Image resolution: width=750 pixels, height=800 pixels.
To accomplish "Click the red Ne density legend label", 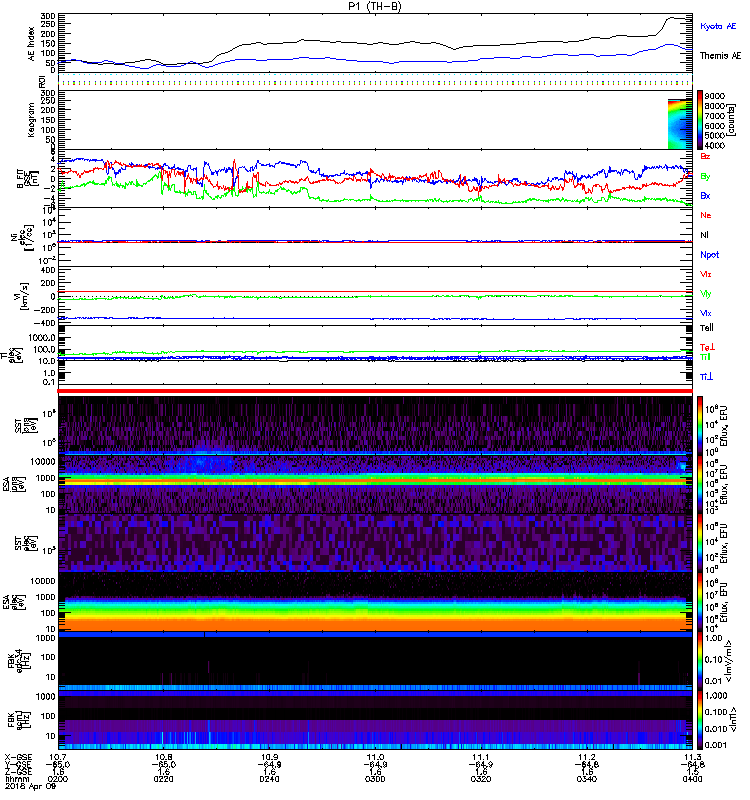I will pyautogui.click(x=706, y=215).
